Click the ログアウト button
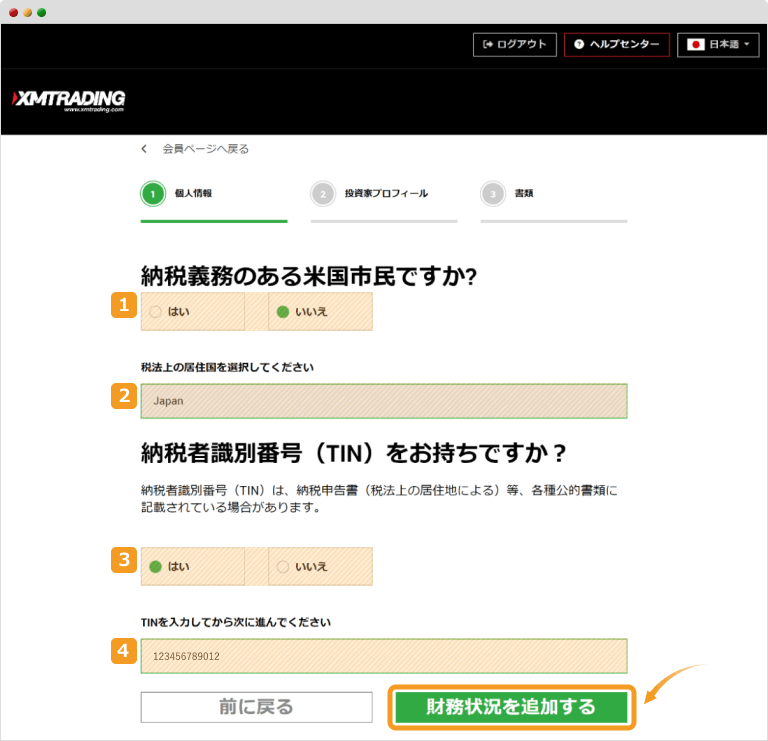Image resolution: width=768 pixels, height=741 pixels. point(515,45)
